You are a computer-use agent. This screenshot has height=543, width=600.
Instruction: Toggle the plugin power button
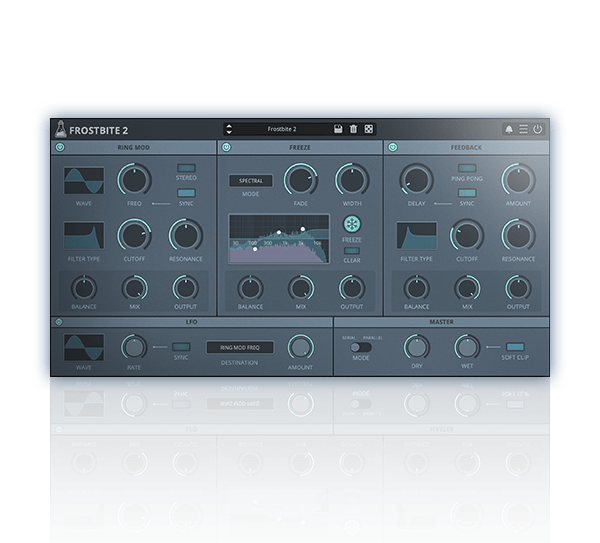click(538, 129)
